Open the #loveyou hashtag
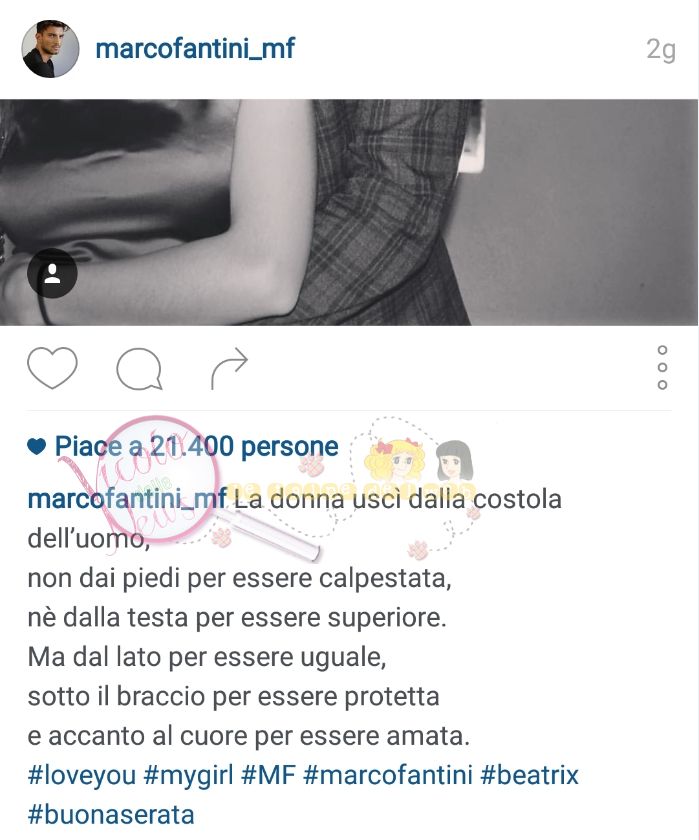The width and height of the screenshot is (699, 840). [81, 775]
